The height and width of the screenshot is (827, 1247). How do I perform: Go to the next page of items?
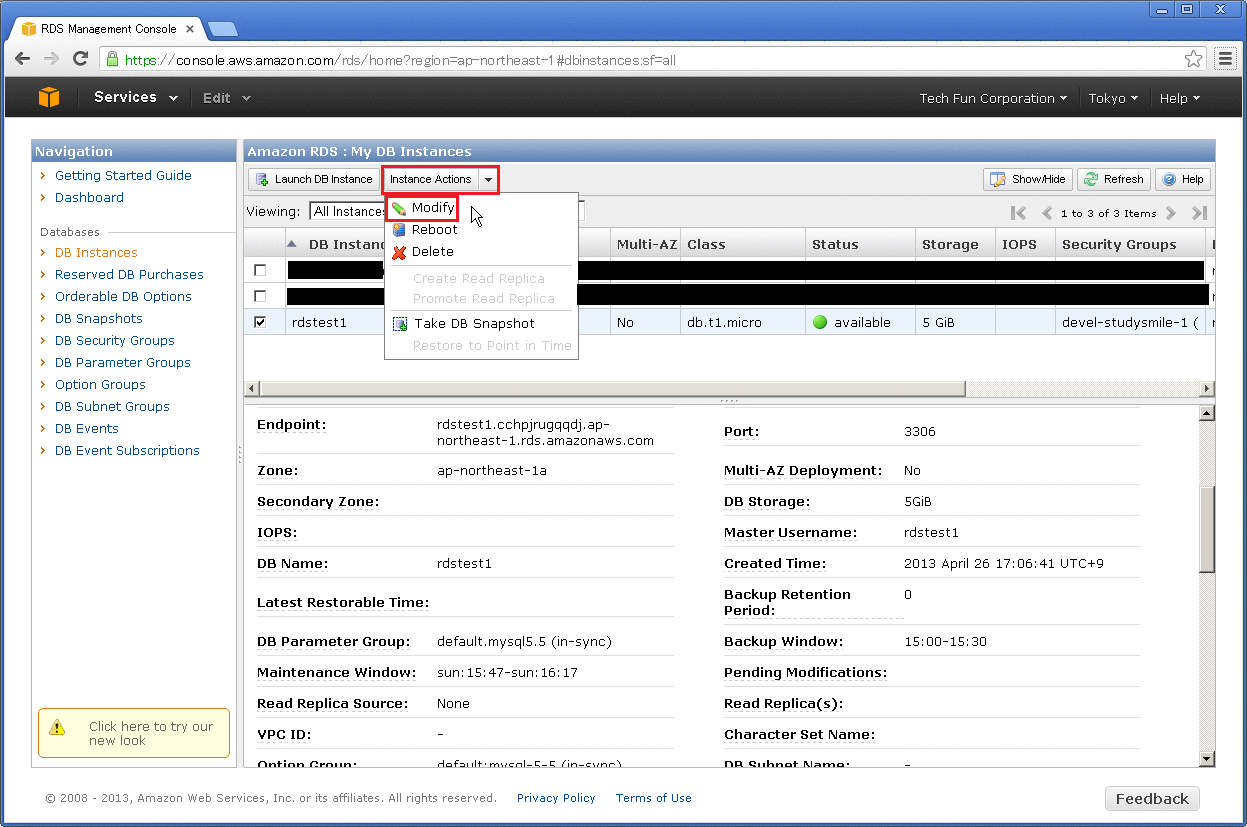1171,213
